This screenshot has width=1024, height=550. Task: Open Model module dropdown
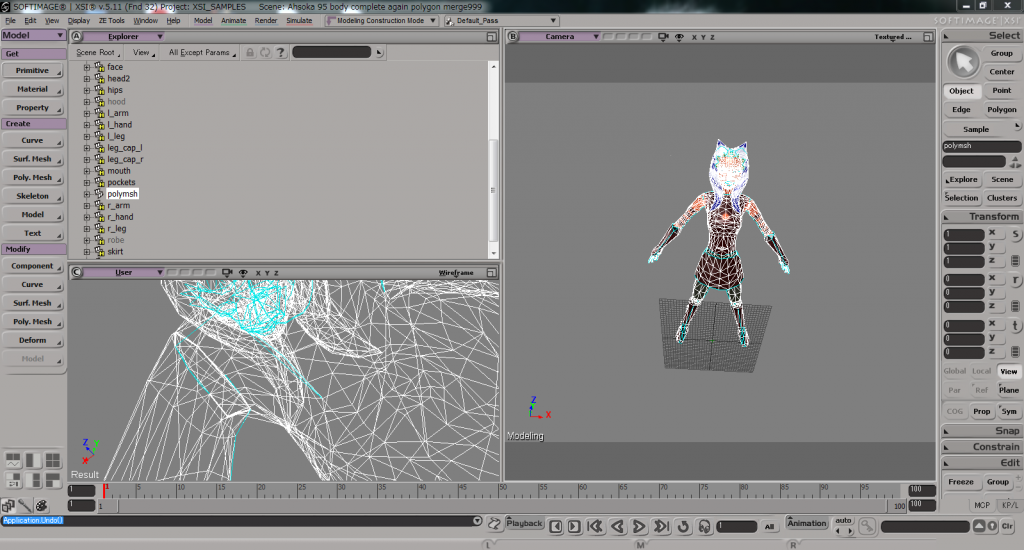click(x=33, y=35)
